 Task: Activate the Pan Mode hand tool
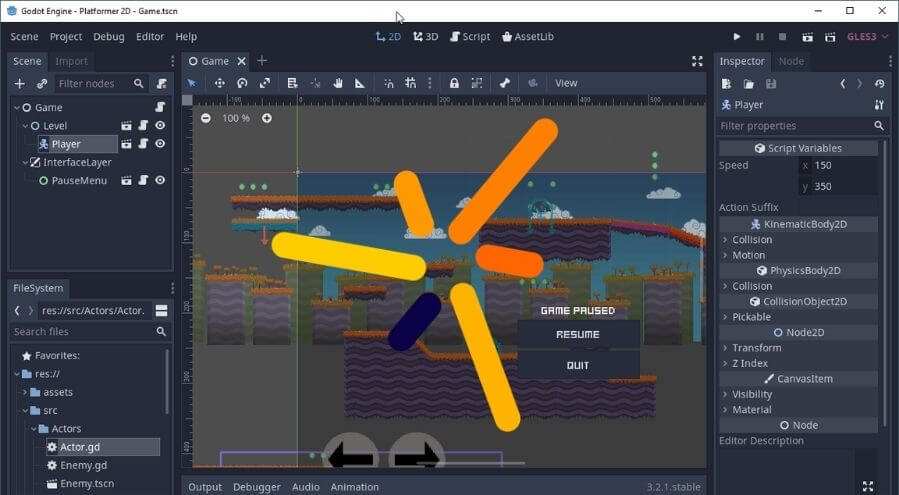pos(338,83)
